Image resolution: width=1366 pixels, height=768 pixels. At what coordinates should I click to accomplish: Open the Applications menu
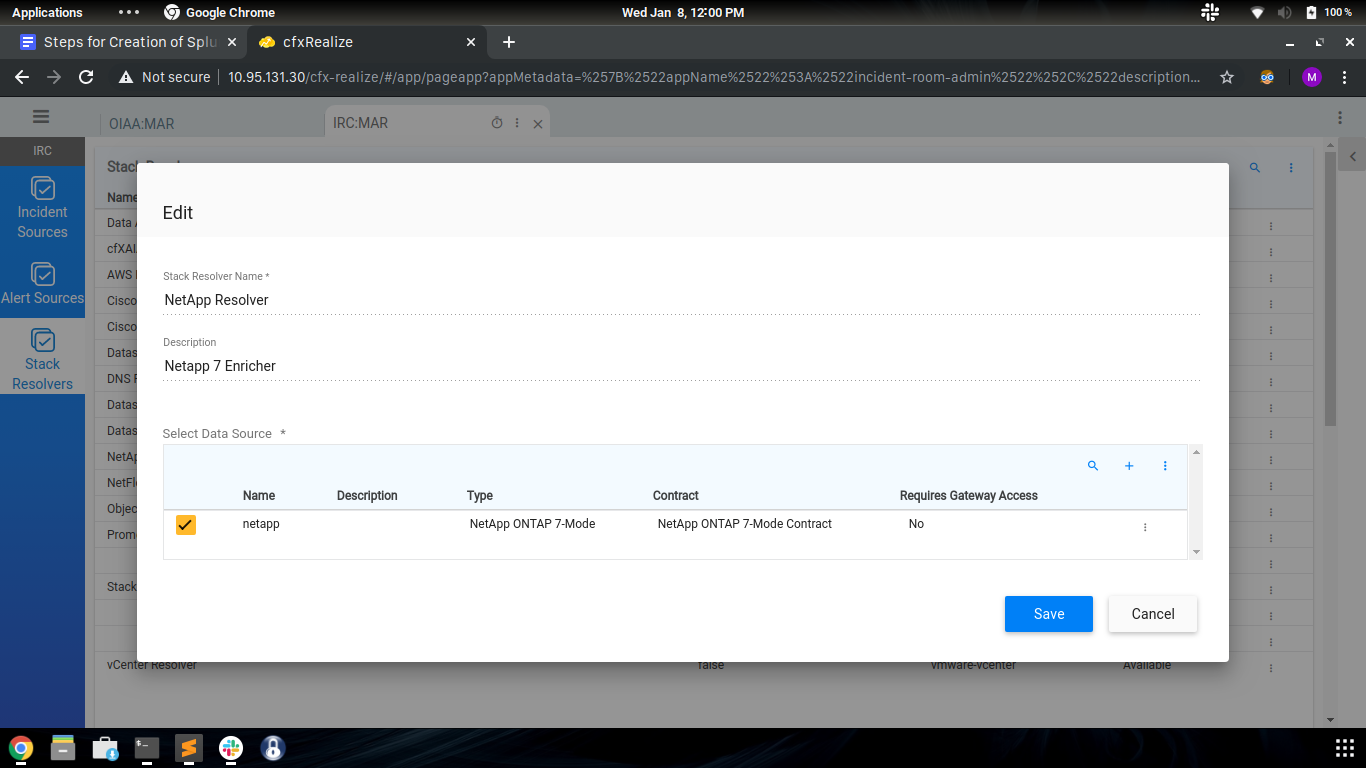click(x=47, y=12)
